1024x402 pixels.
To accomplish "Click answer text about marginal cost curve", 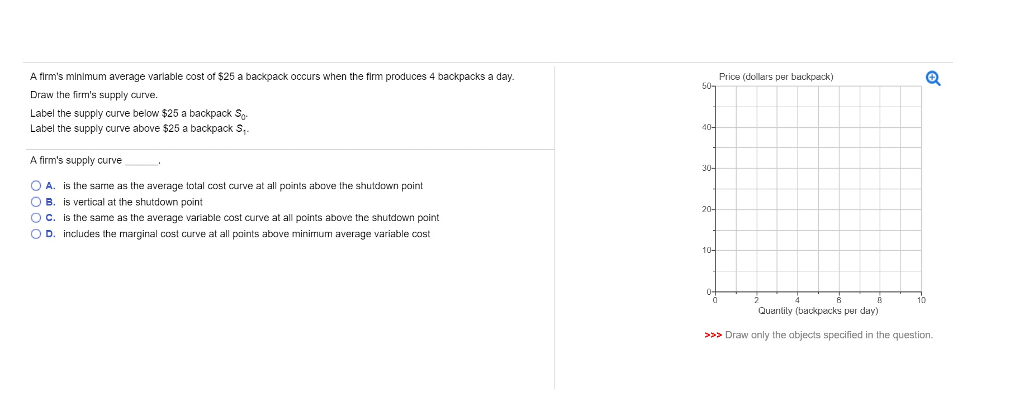I will 246,233.
